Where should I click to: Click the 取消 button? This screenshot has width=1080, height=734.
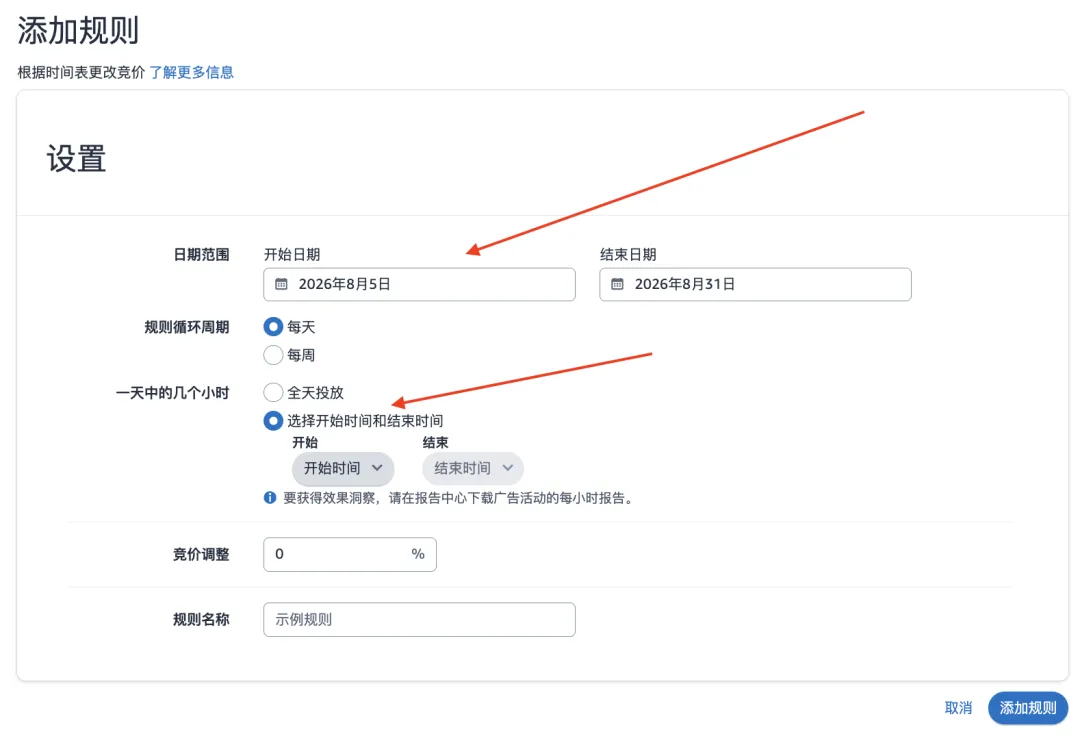[x=958, y=708]
